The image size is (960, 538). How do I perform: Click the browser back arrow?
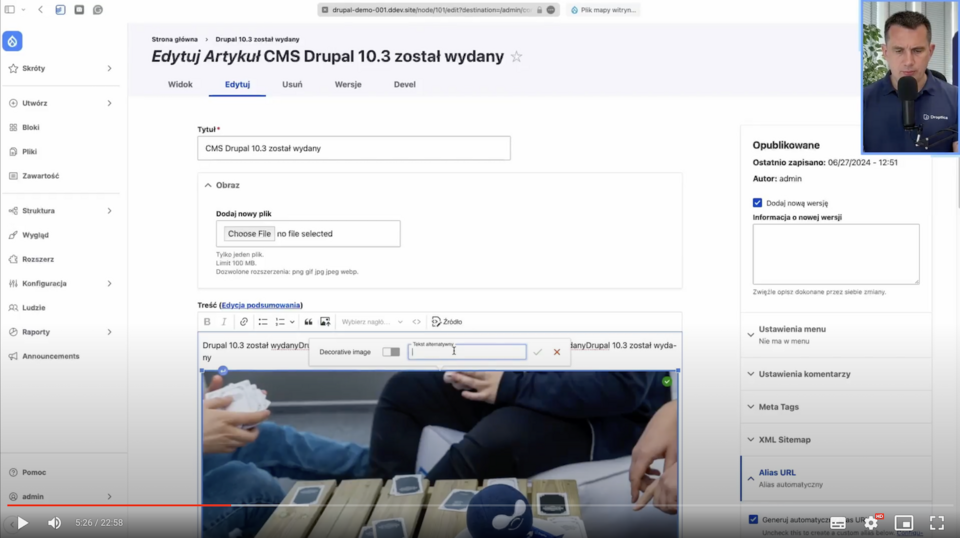(40, 10)
